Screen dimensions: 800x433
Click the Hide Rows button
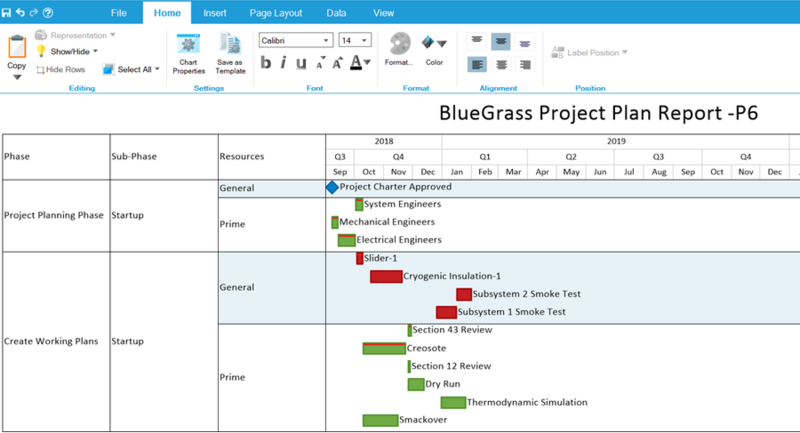click(x=61, y=70)
